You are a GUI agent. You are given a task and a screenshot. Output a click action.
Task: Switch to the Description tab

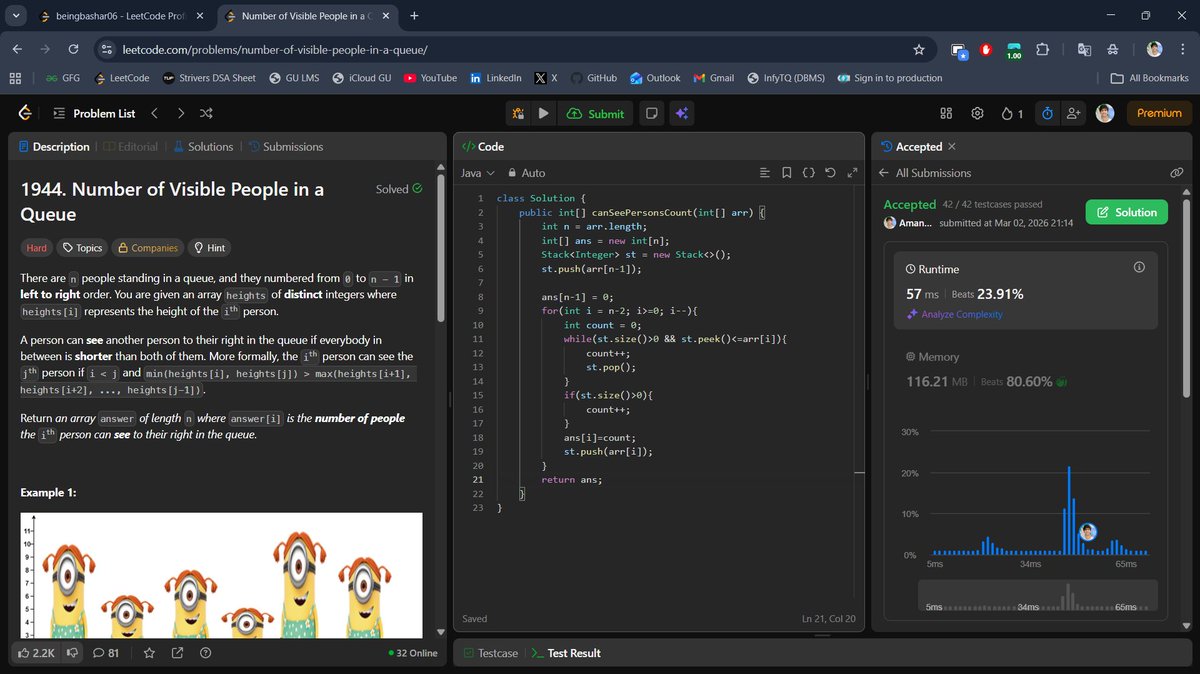click(x=54, y=146)
